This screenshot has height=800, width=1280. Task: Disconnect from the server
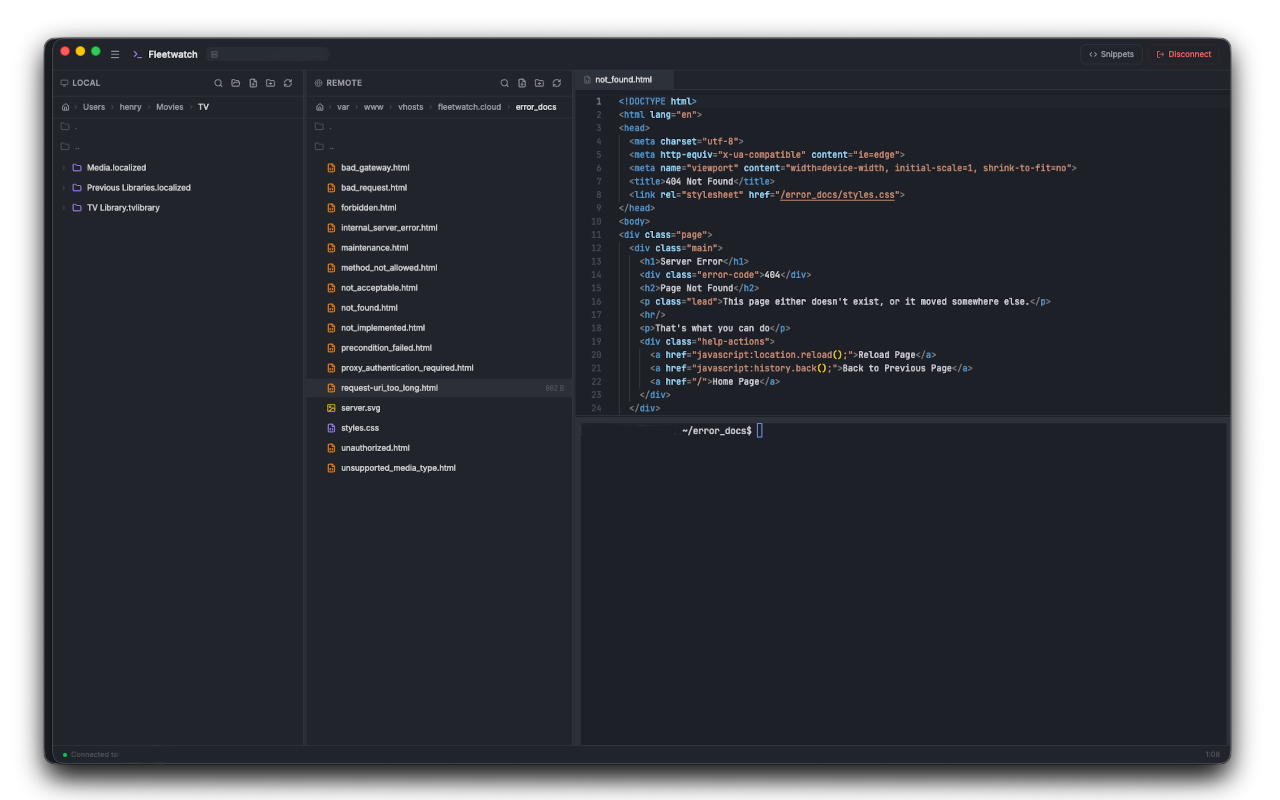click(1184, 54)
